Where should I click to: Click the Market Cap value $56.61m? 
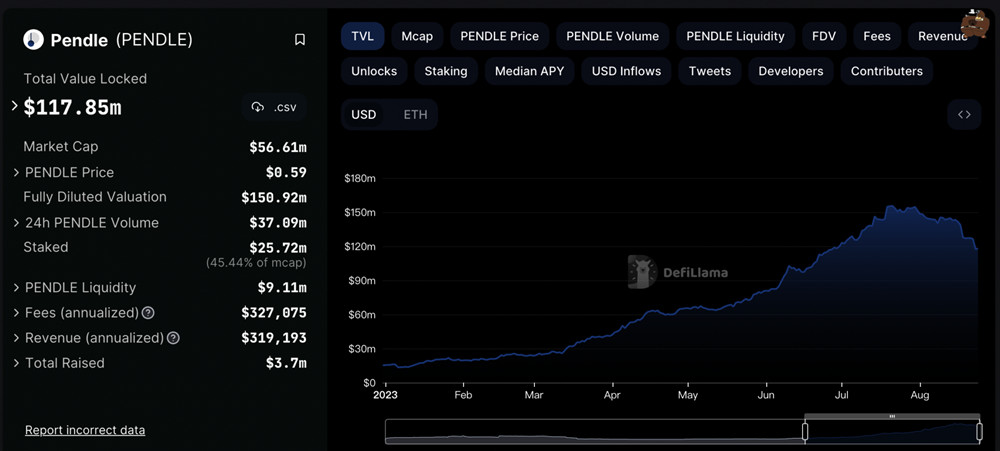(x=278, y=147)
